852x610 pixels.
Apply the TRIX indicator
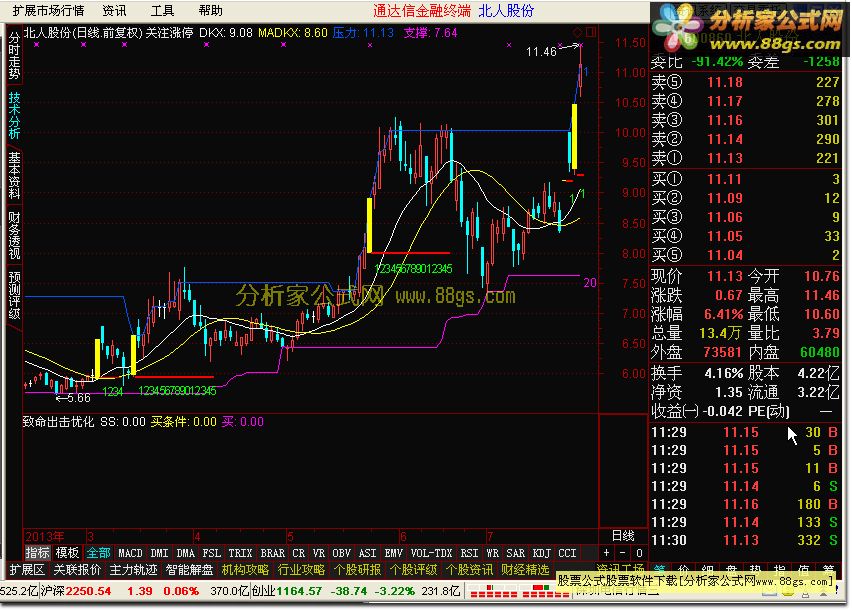(240, 553)
